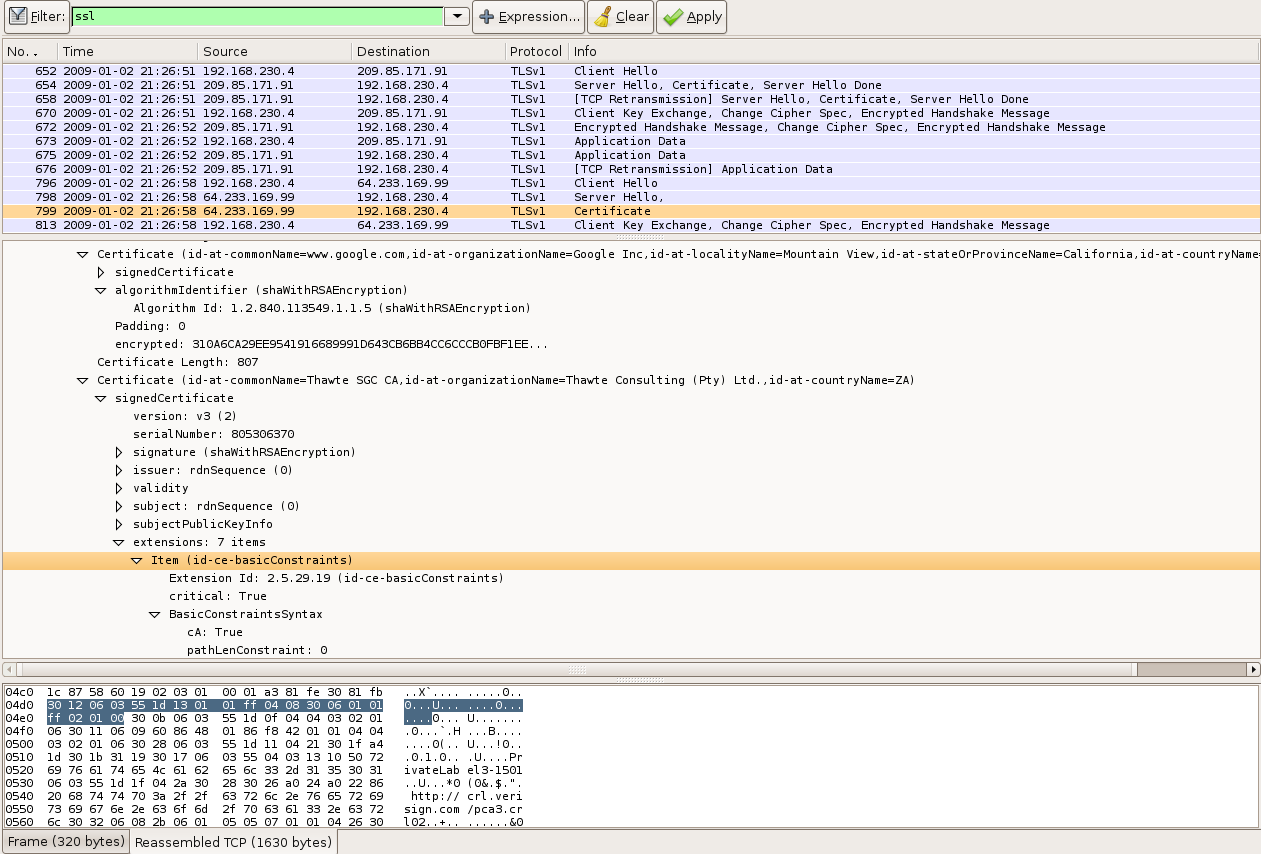Screen dimensions: 1261x854
Task: Open the Expression... dialog button
Action: [x=528, y=17]
